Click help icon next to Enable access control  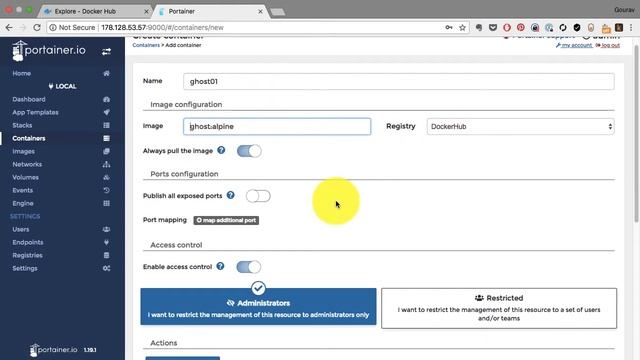[220, 266]
